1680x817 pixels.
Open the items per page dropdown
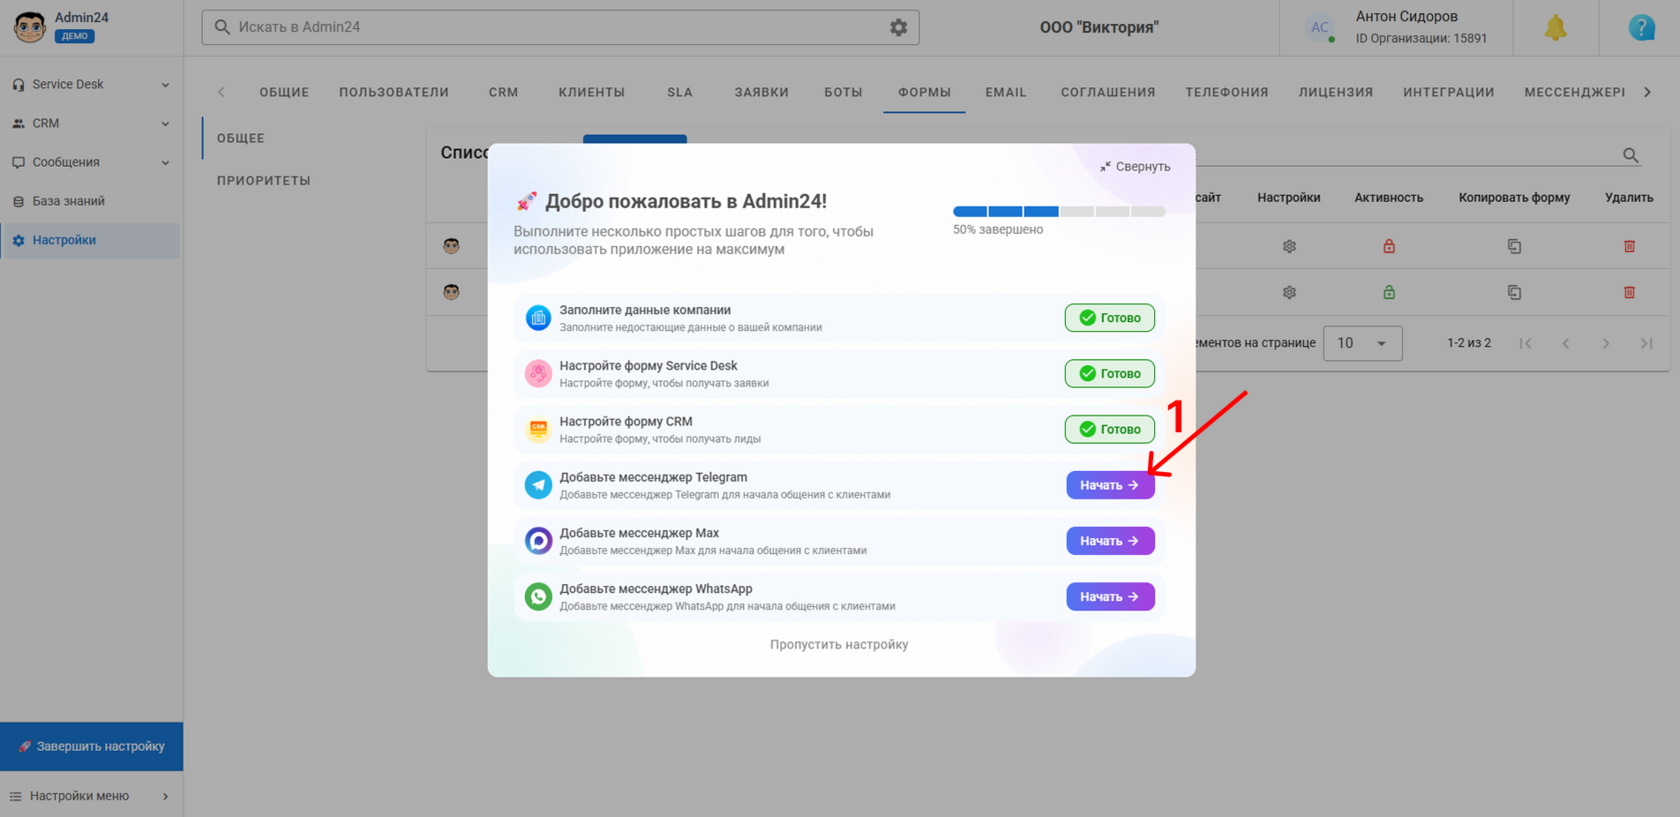[1363, 343]
